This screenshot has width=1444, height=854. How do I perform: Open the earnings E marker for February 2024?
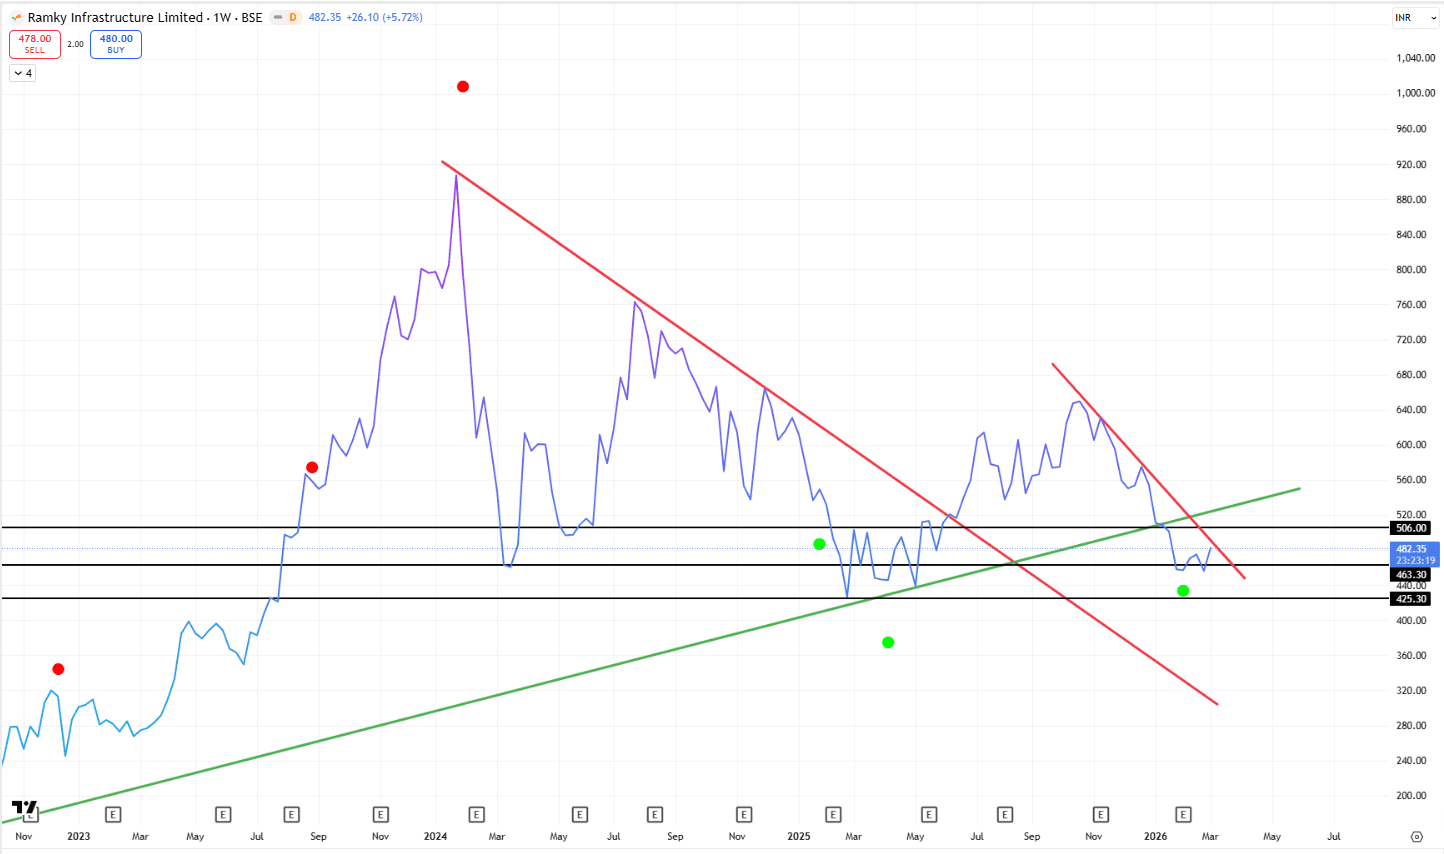pos(476,815)
